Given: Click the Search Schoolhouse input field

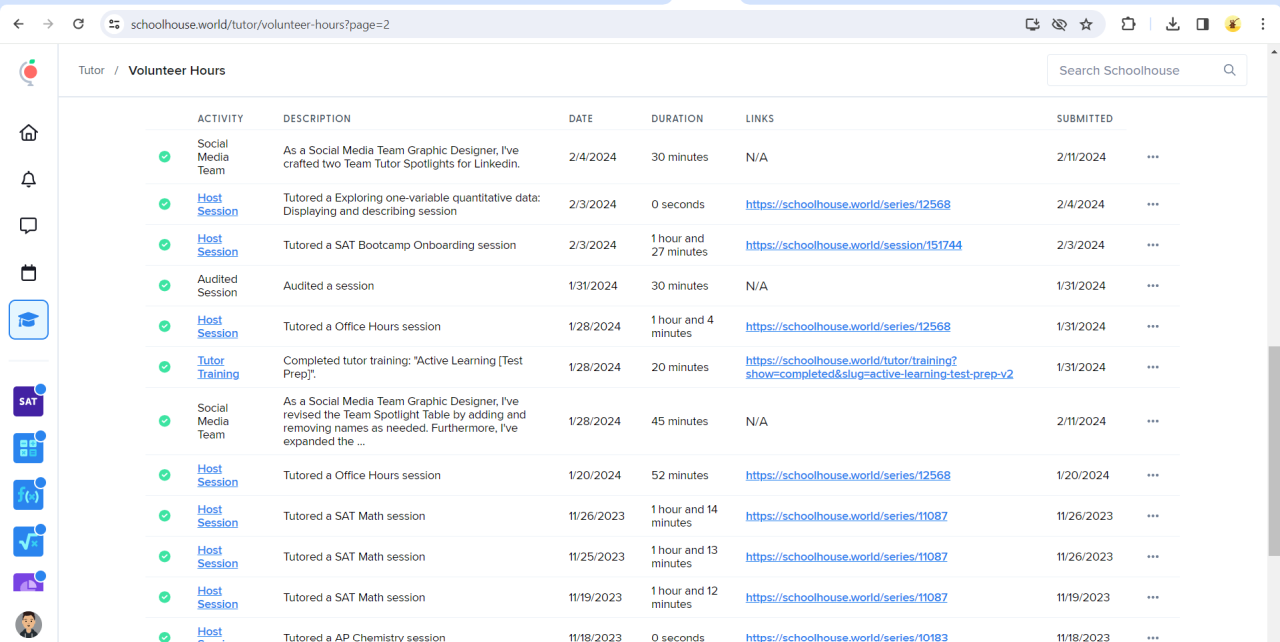Looking at the screenshot, I should tap(1134, 70).
